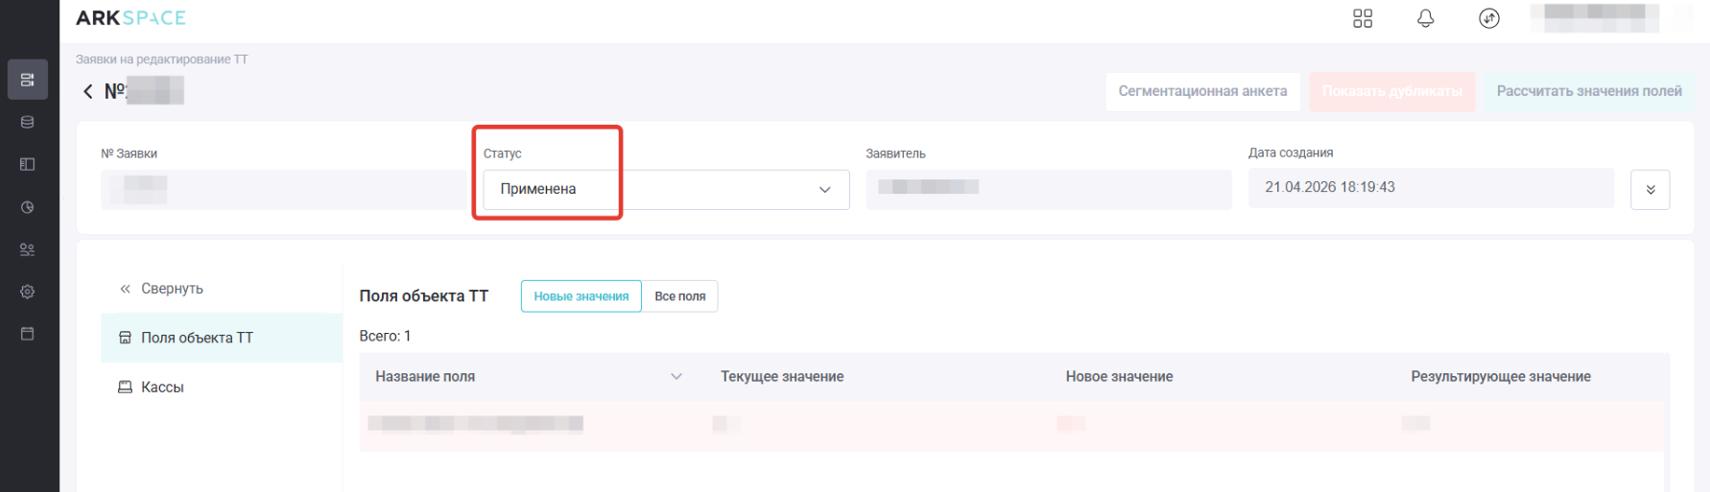
Task: Click the sync arrows circle icon
Action: (x=1489, y=19)
